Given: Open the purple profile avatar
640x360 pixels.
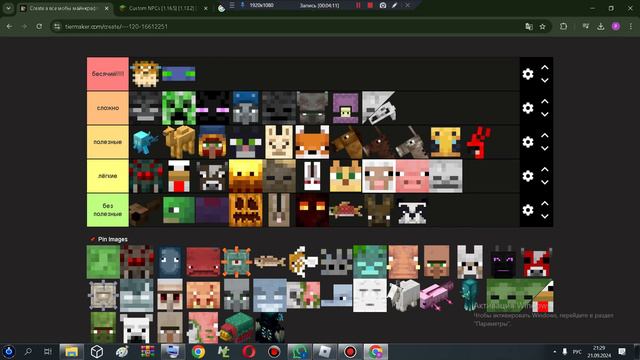Looking at the screenshot, I should click(616, 27).
